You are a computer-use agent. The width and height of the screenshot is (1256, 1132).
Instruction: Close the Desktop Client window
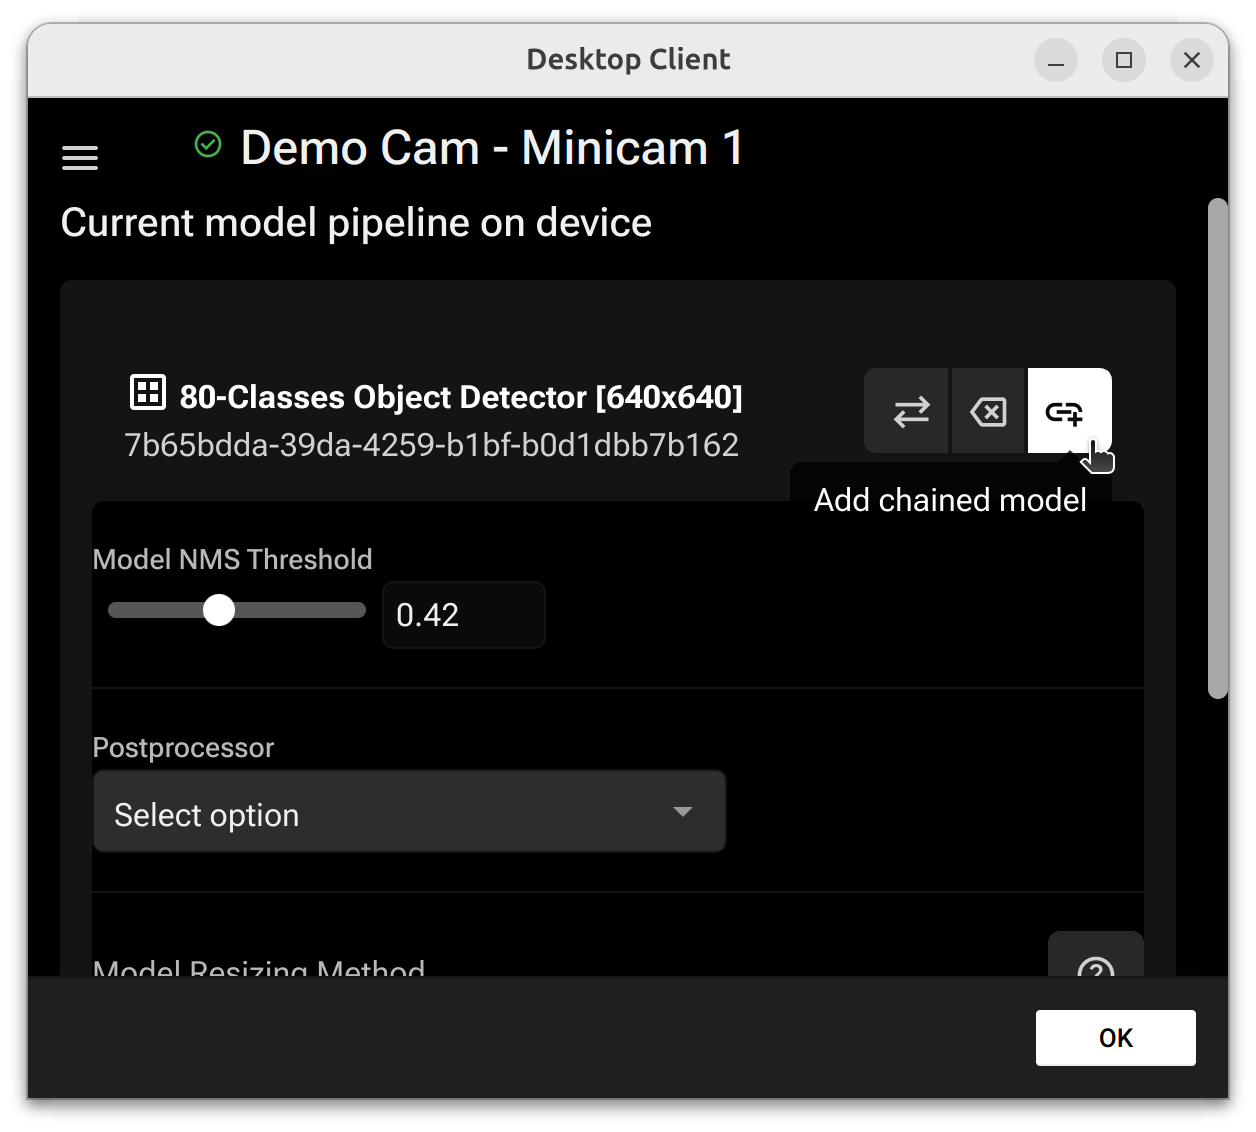[1191, 61]
